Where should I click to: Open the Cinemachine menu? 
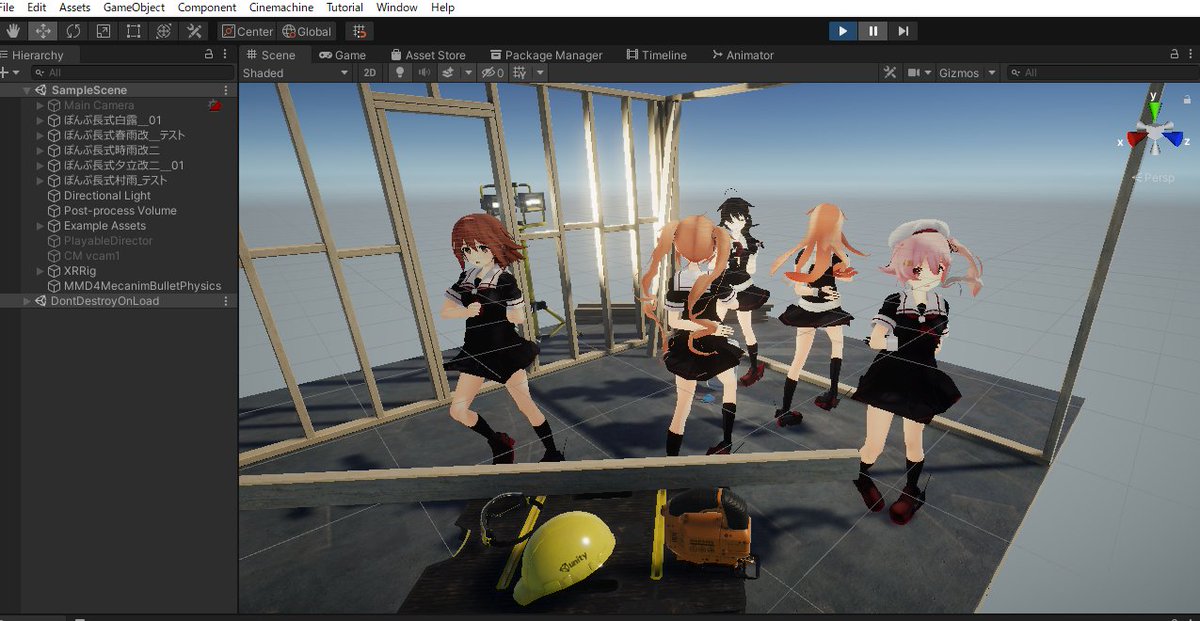pyautogui.click(x=281, y=7)
